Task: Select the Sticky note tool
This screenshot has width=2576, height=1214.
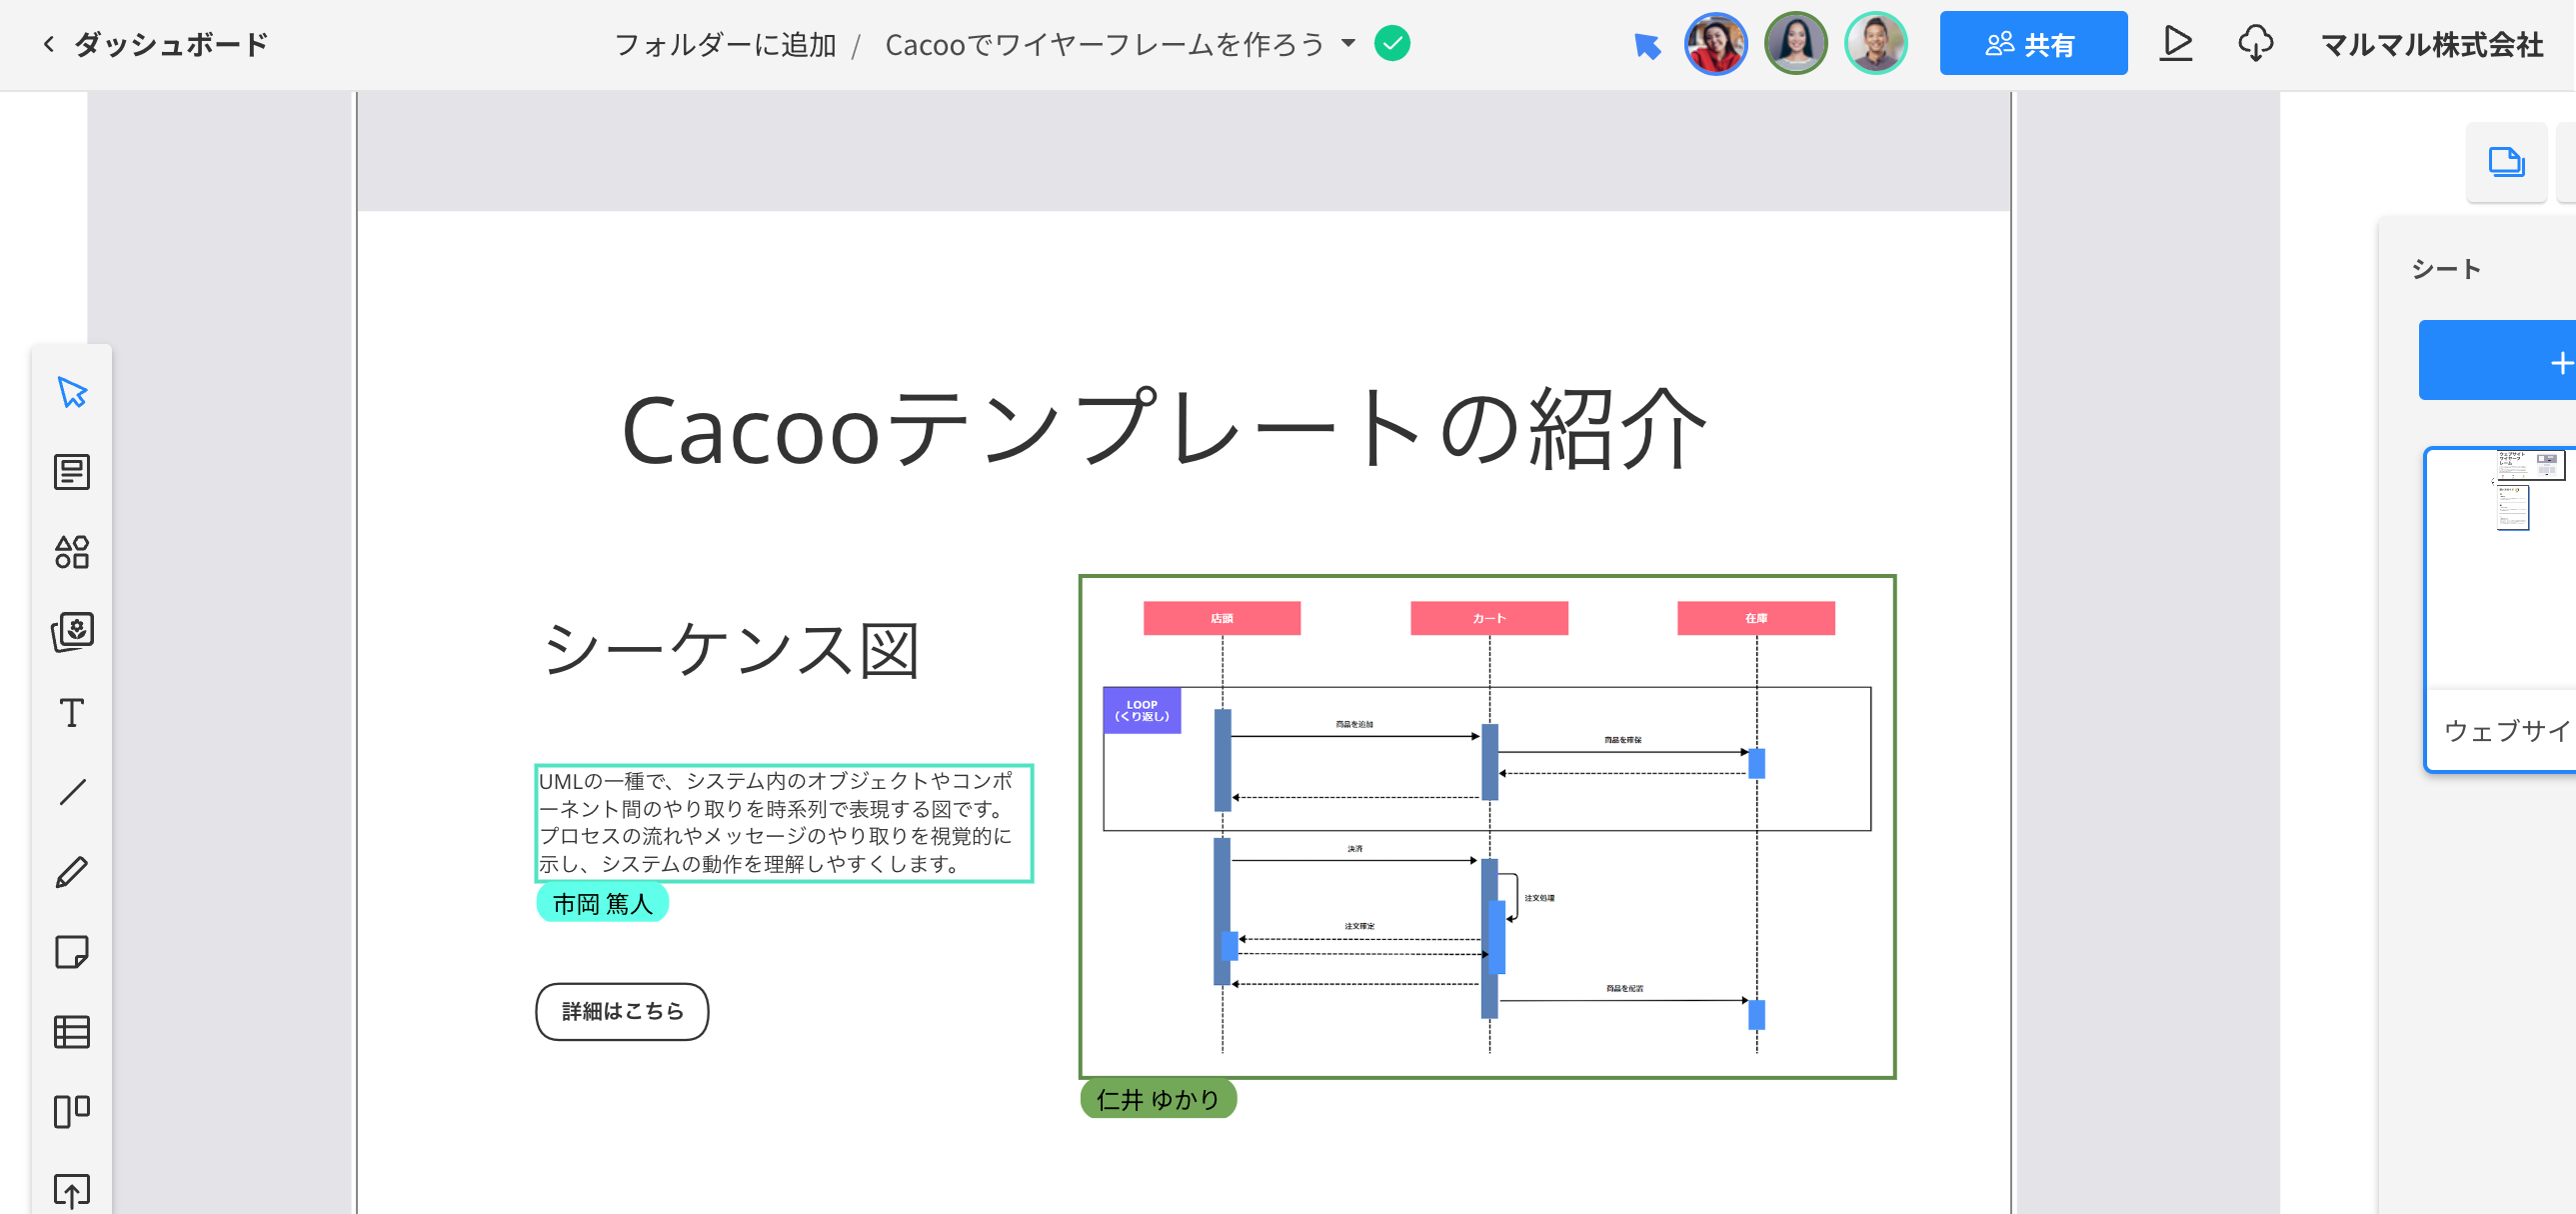Action: tap(72, 952)
